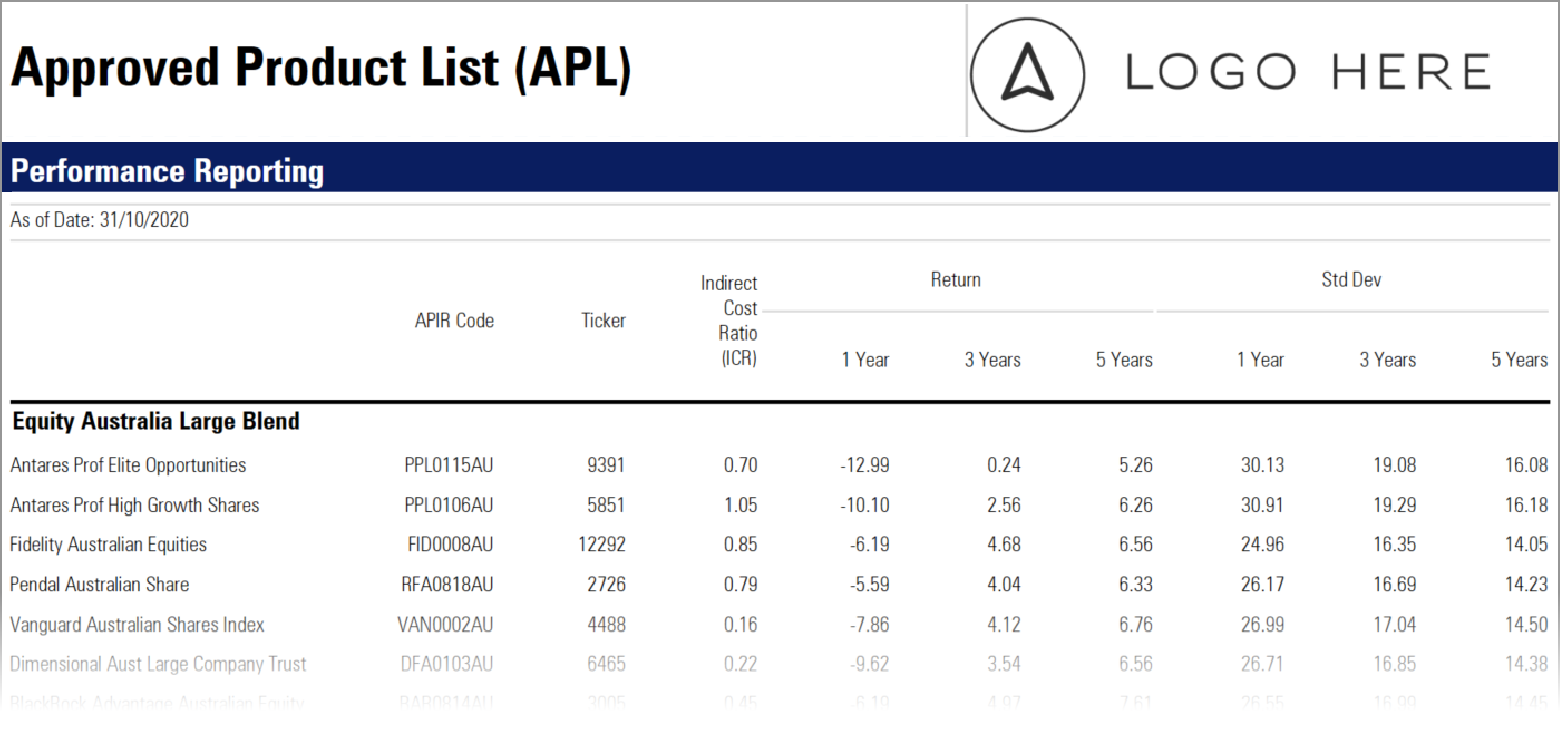Image resolution: width=1560 pixels, height=740 pixels.
Task: Click ticker value 9391
Action: coord(606,465)
